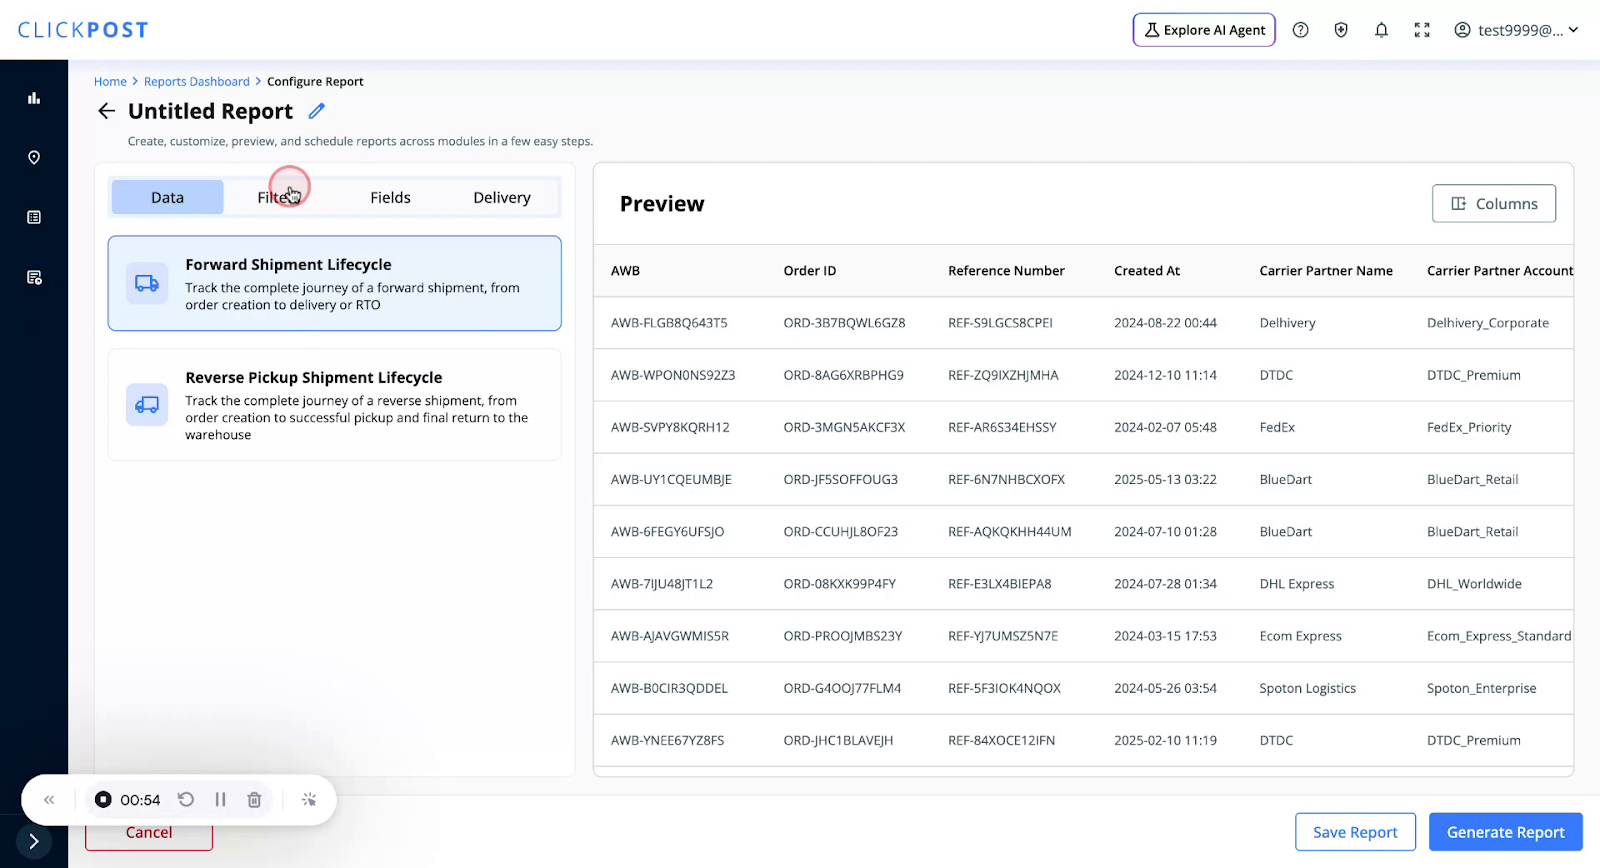This screenshot has width=1600, height=868.
Task: Click the AWB column header
Action: (625, 271)
